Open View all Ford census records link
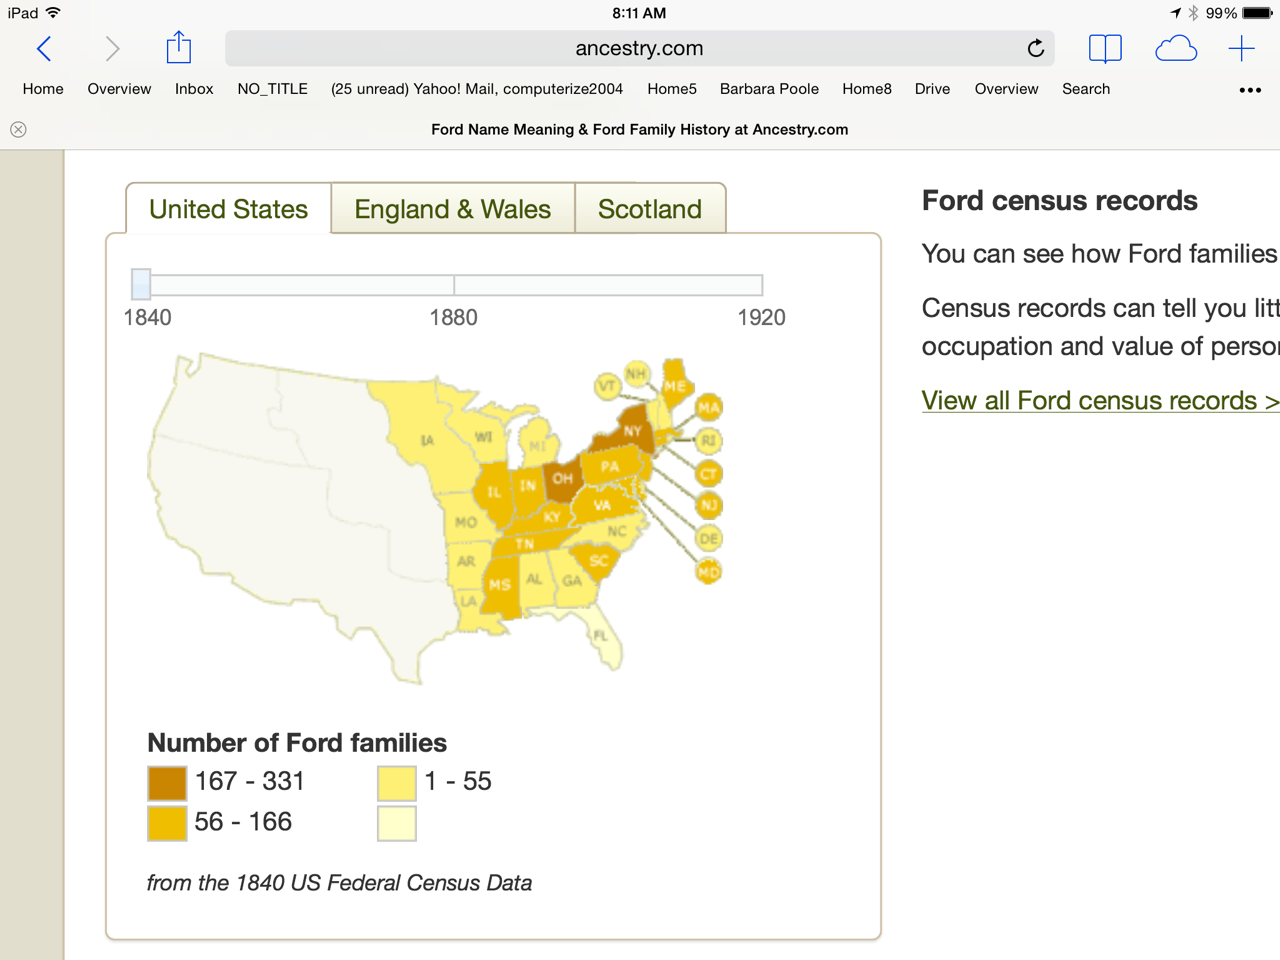Screen dimensions: 1280x960 pos(1100,400)
